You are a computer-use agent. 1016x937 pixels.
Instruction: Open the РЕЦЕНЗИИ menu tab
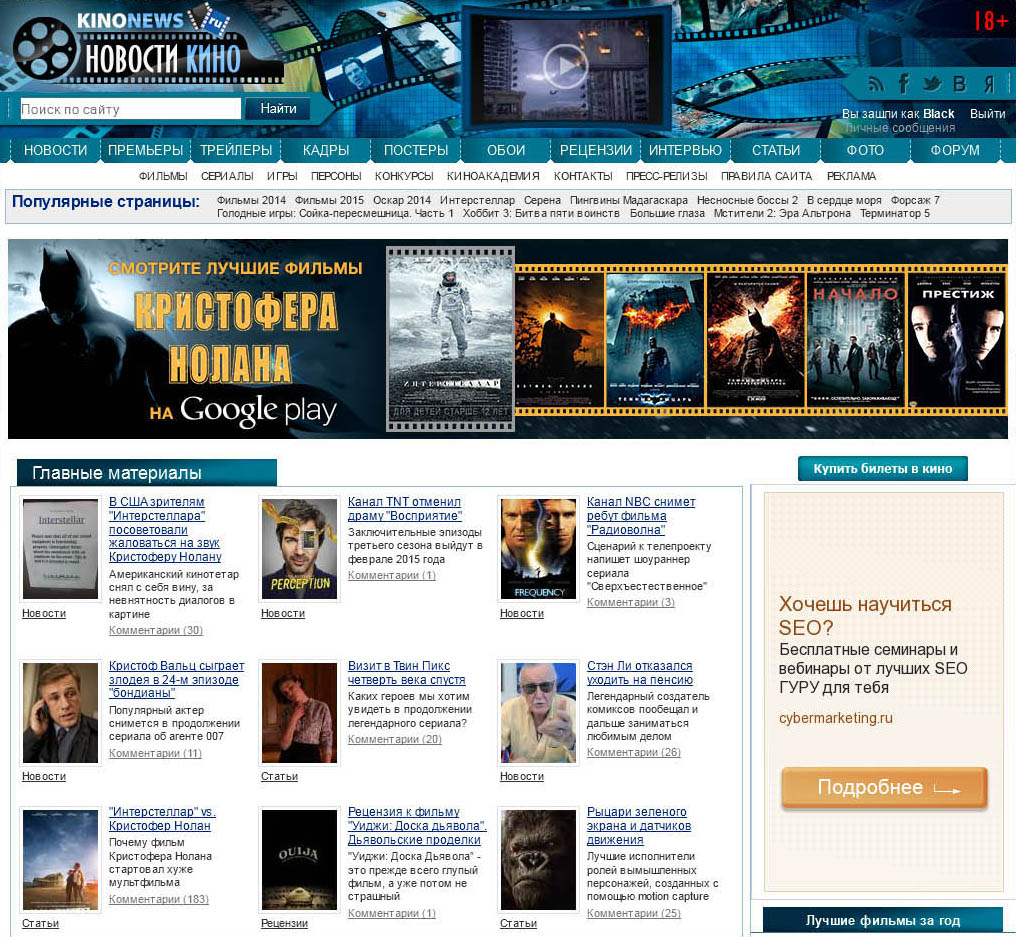[596, 150]
